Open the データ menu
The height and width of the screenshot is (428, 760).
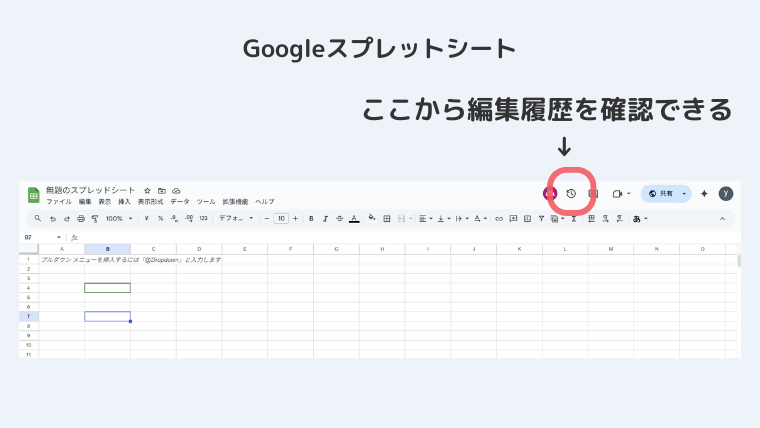(x=180, y=202)
